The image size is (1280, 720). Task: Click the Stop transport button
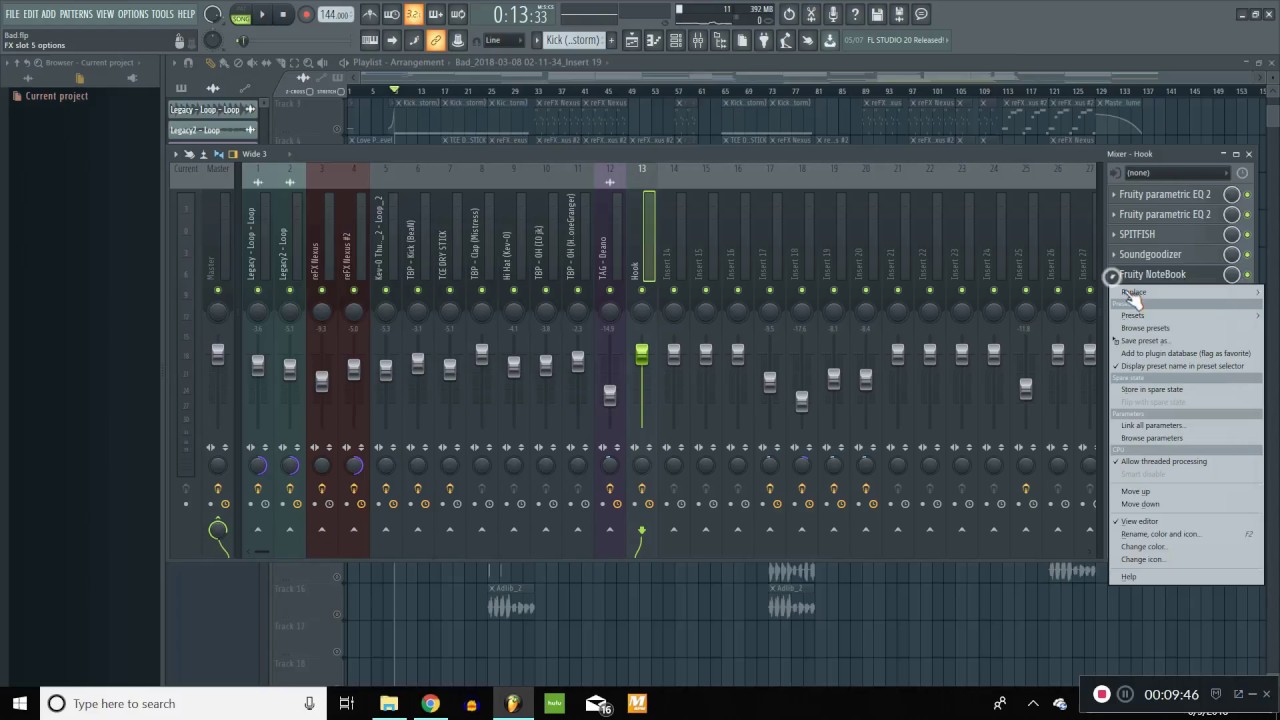283,15
